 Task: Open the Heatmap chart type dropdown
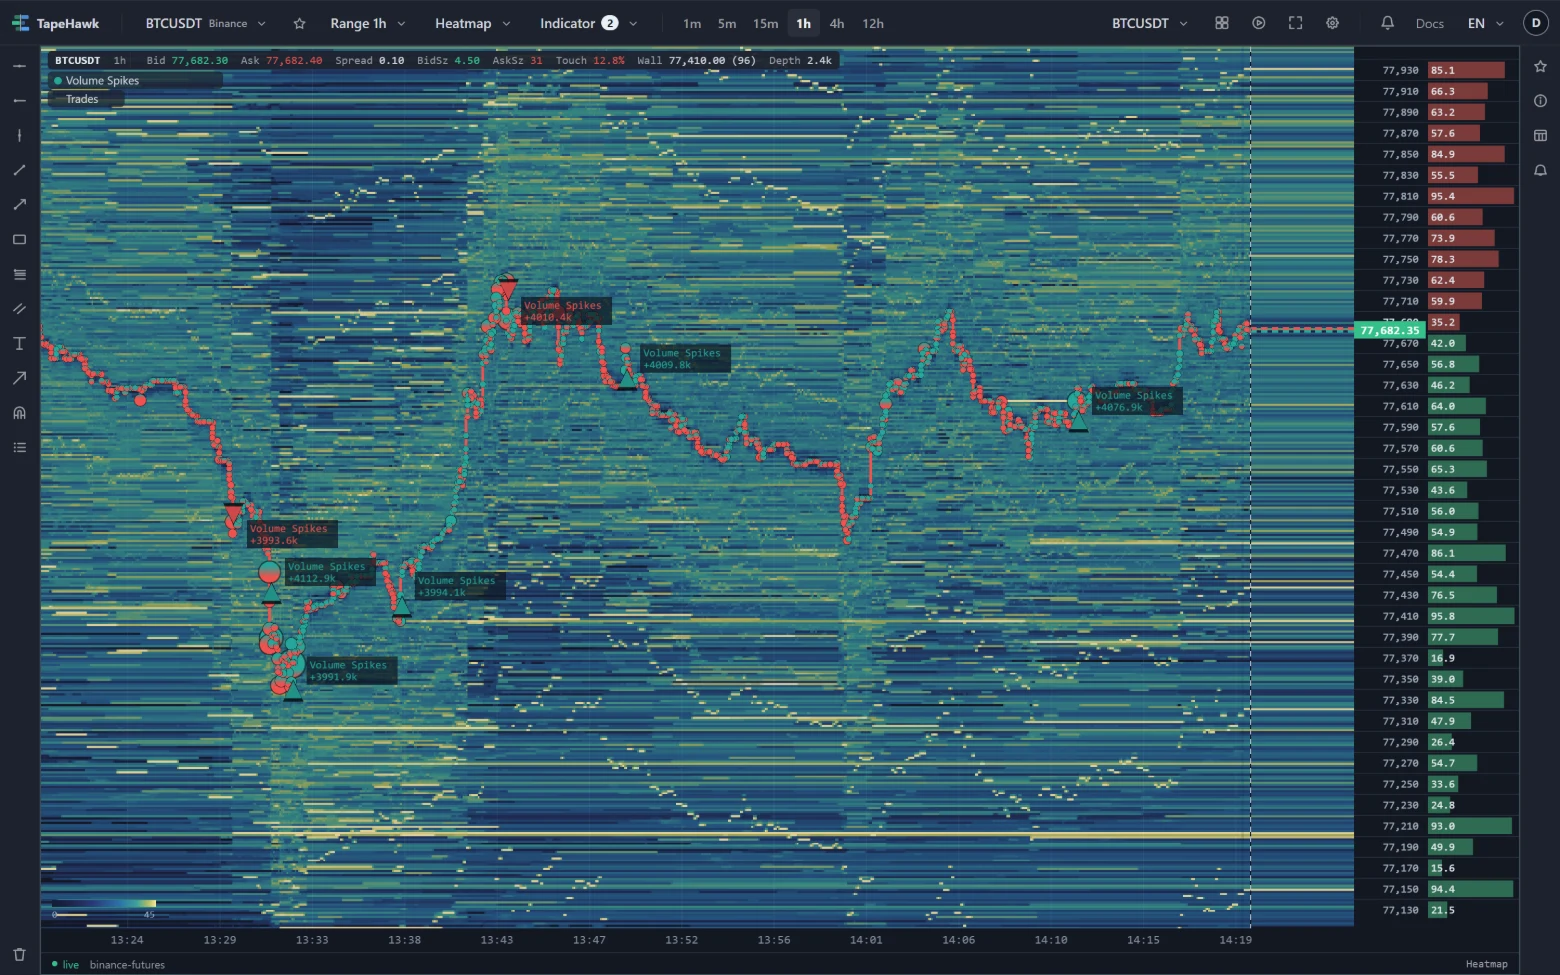point(473,23)
